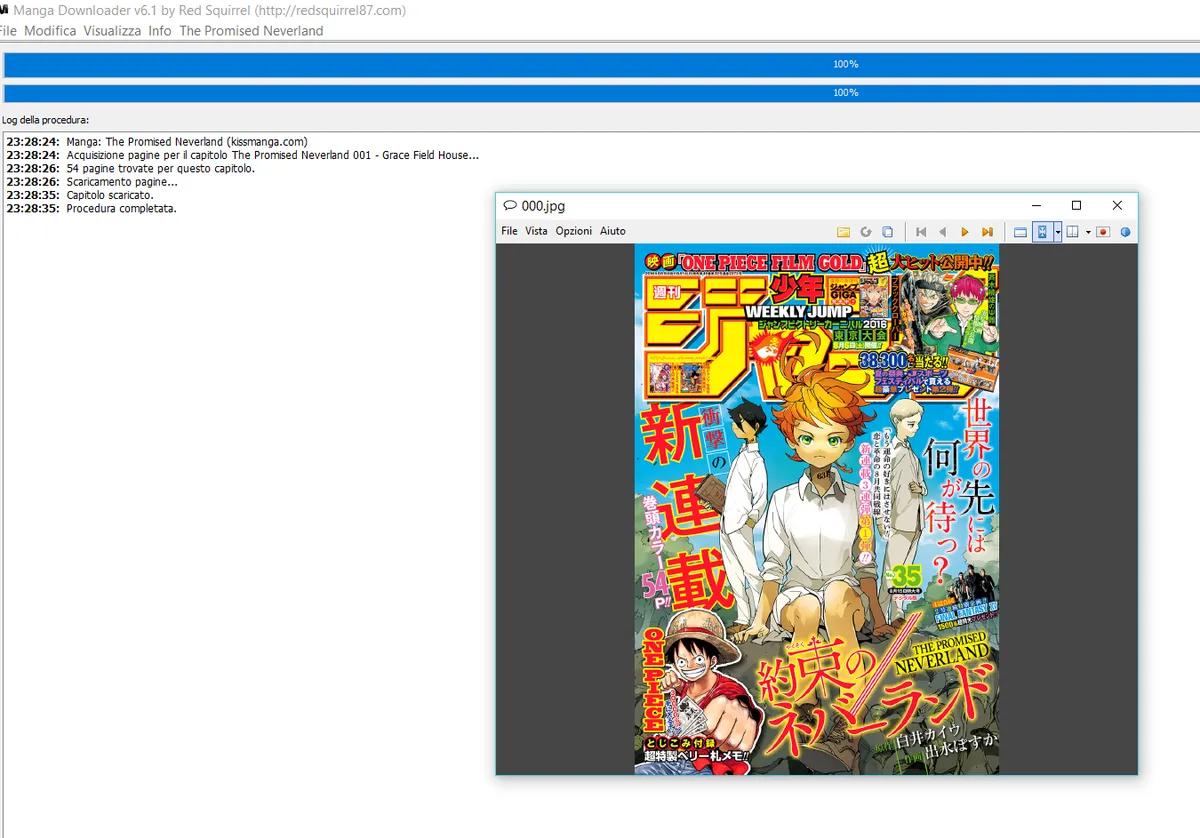This screenshot has height=838, width=1200.
Task: Open the Visualizza menu of Manga Downloader
Action: coord(111,31)
